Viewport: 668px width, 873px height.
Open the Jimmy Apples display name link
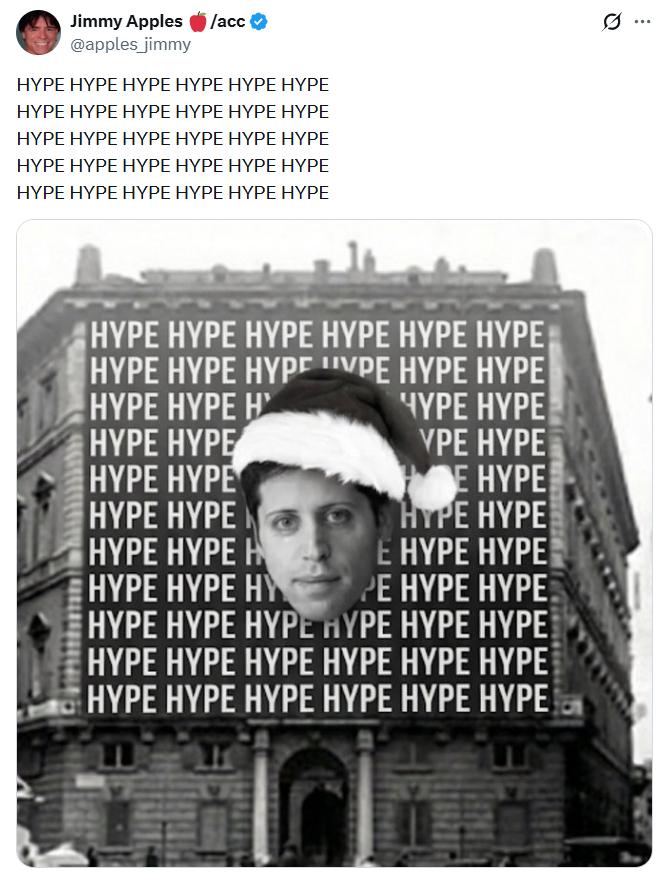point(126,21)
